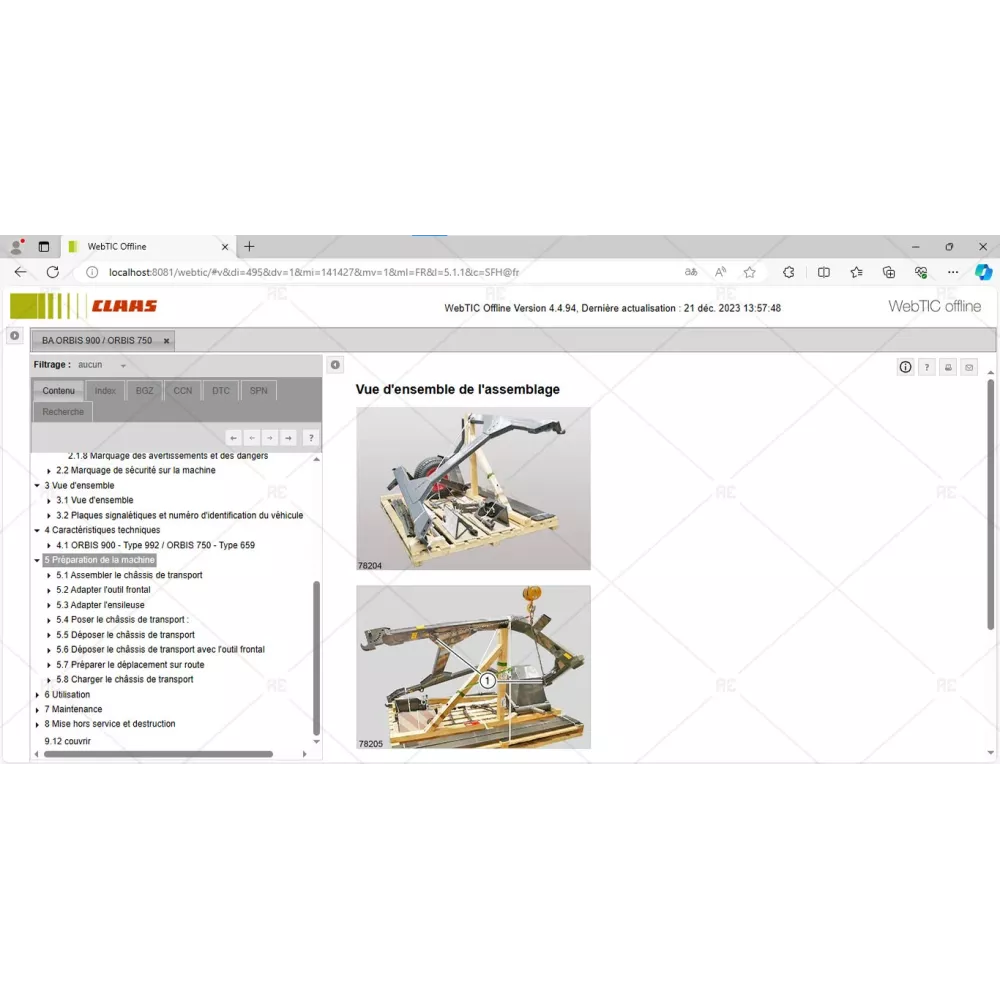Add page to favorites with star icon

tap(749, 272)
